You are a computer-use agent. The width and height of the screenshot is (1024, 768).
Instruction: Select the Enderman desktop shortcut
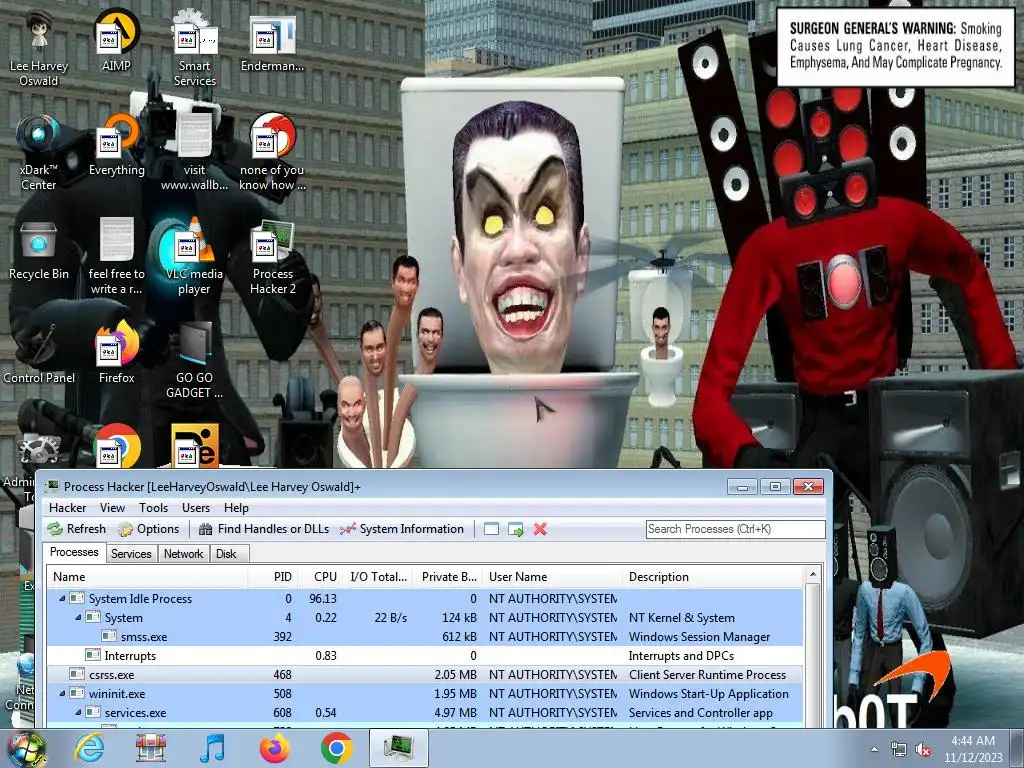[x=272, y=40]
